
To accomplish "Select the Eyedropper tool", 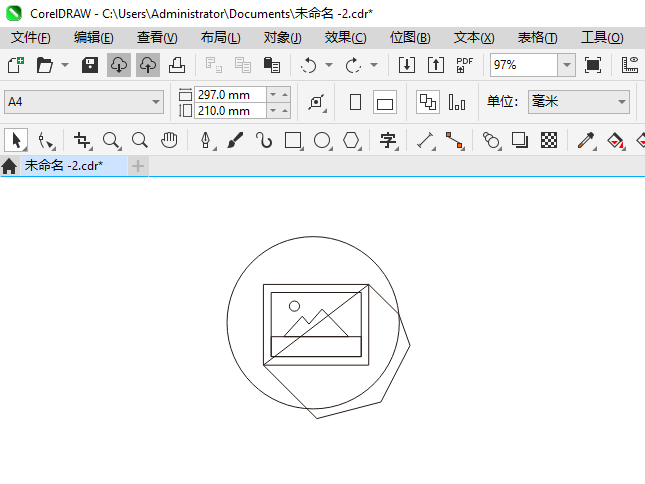I will click(x=586, y=141).
